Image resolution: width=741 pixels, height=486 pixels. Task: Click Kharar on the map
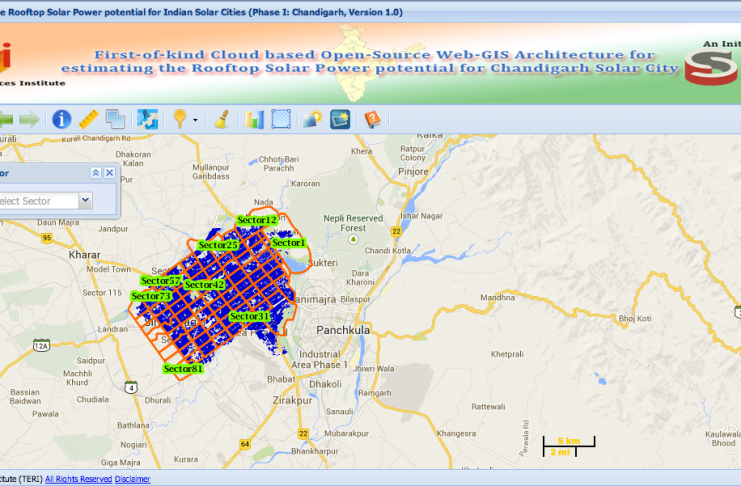85,255
